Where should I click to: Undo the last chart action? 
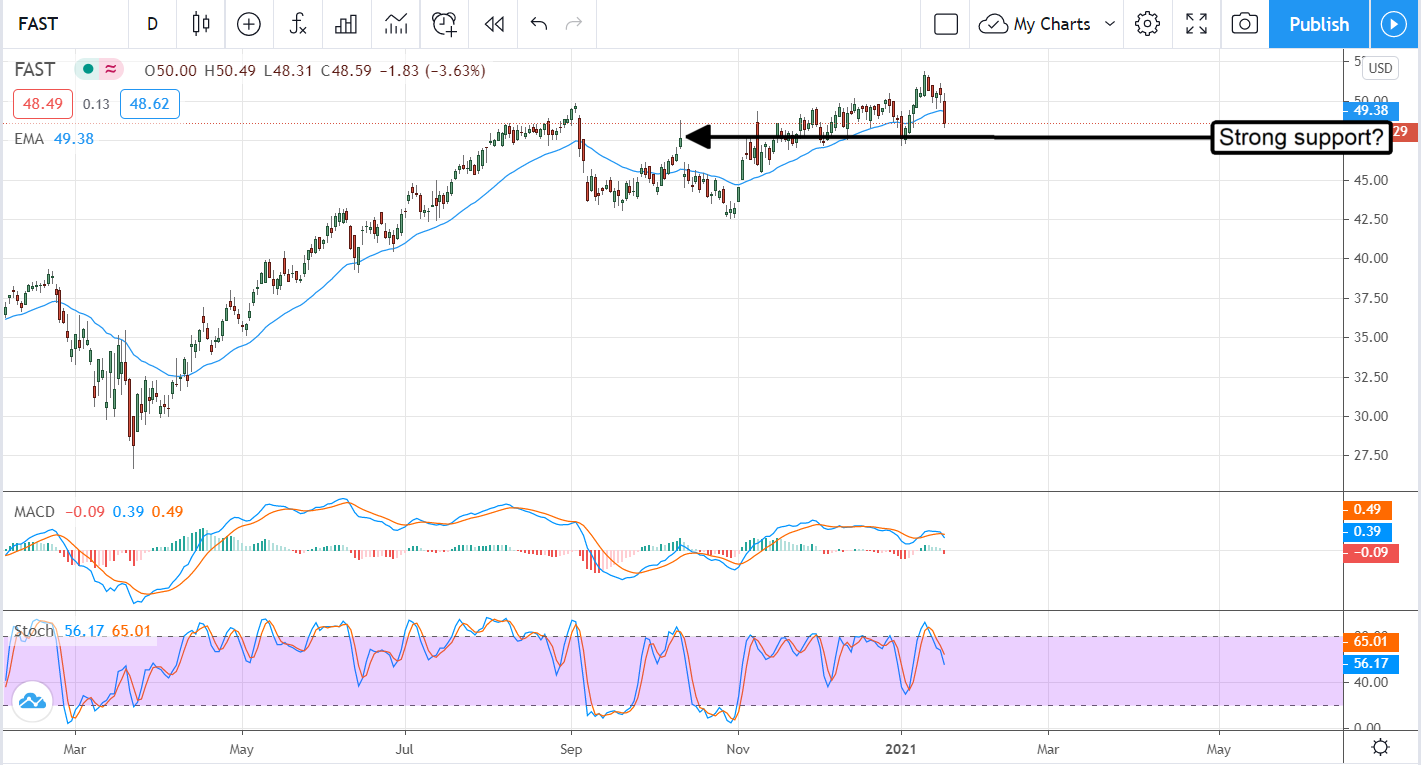pyautogui.click(x=539, y=24)
